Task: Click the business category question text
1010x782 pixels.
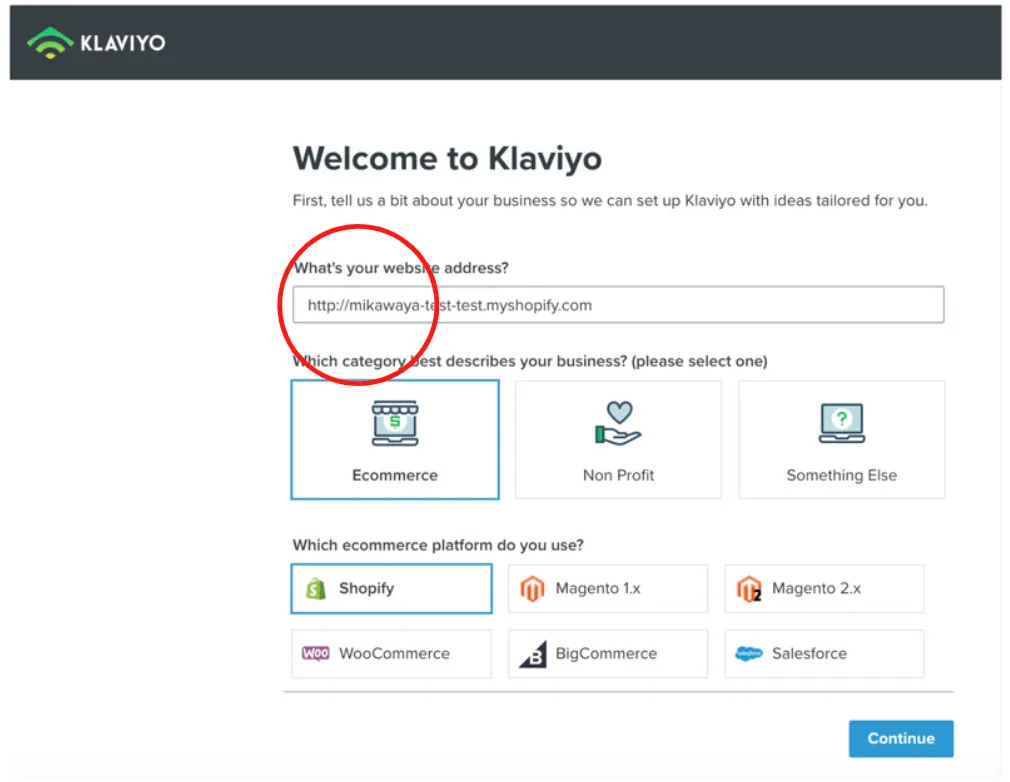Action: (530, 361)
